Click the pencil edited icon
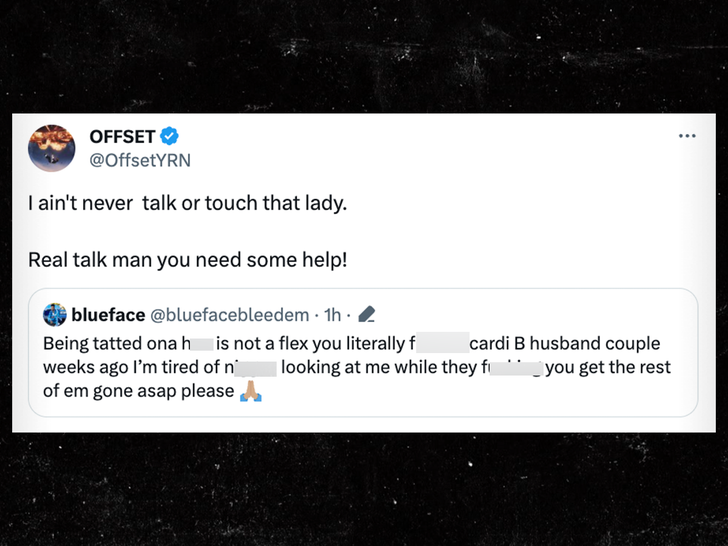Screen dimensions: 728x546 click(365, 315)
